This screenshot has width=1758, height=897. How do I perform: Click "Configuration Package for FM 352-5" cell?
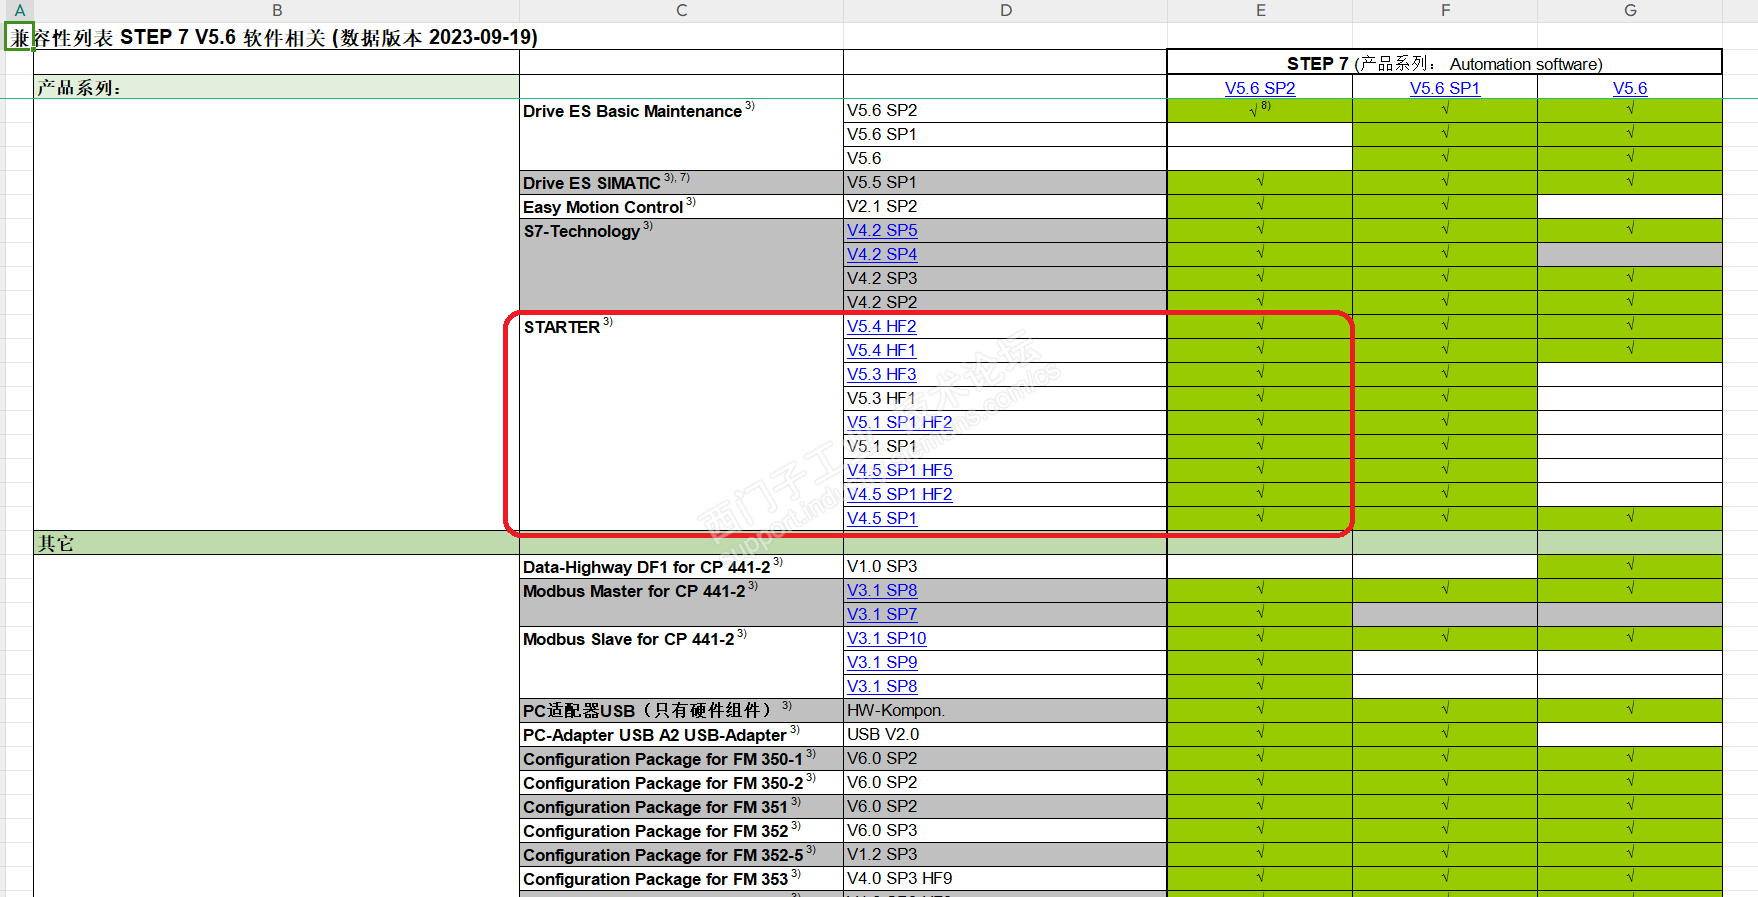(682, 854)
